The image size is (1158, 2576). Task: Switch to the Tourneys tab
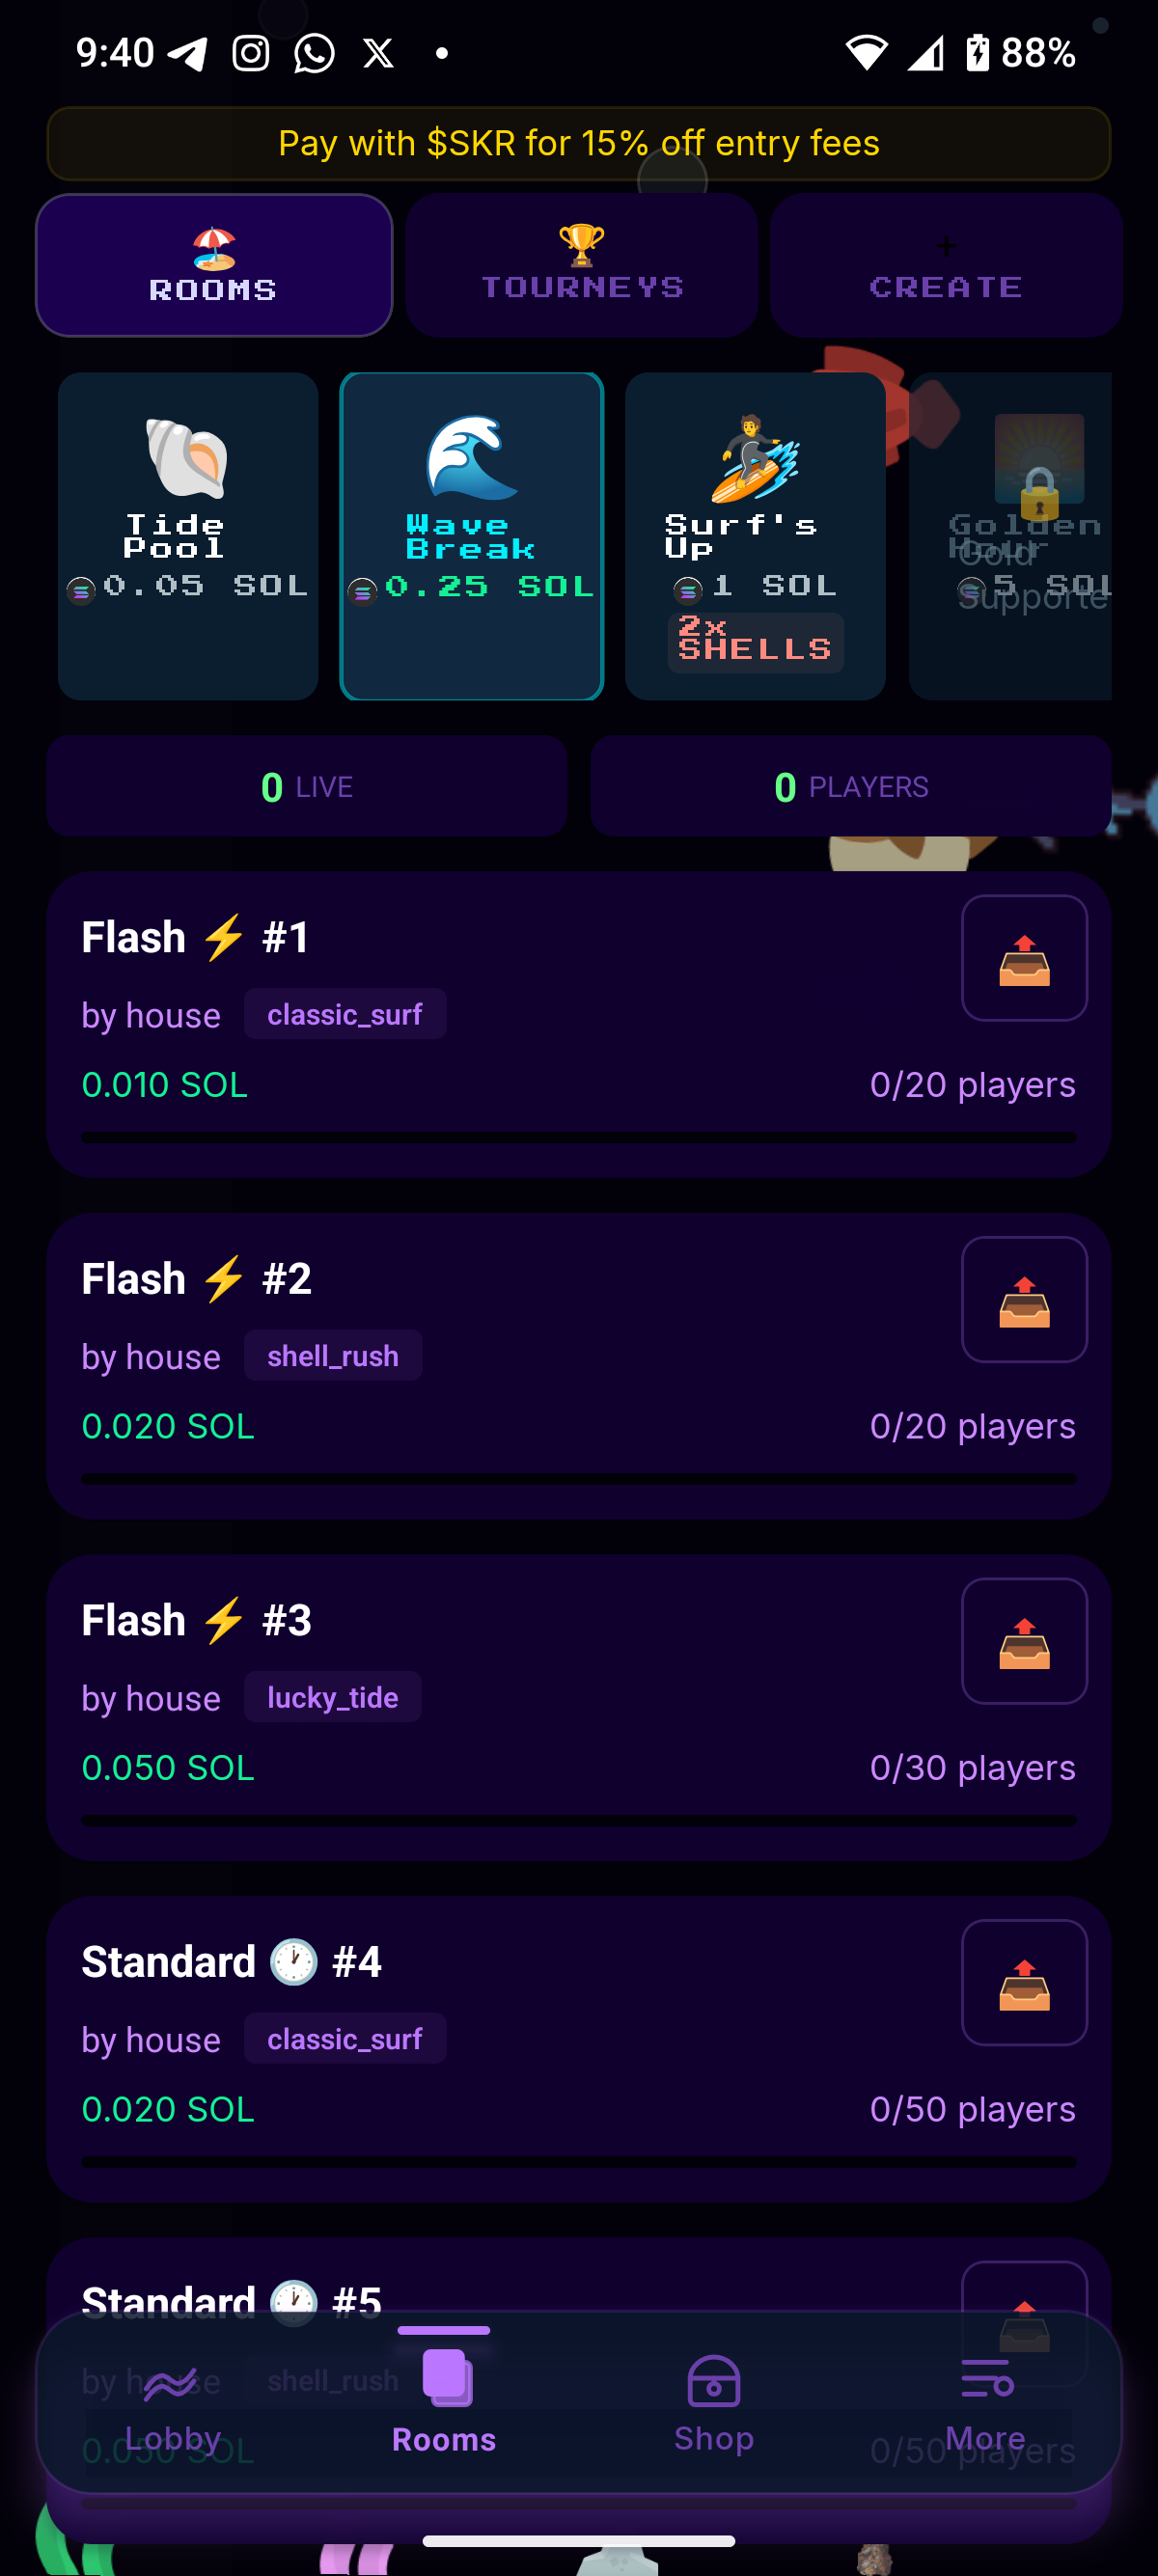pos(581,265)
